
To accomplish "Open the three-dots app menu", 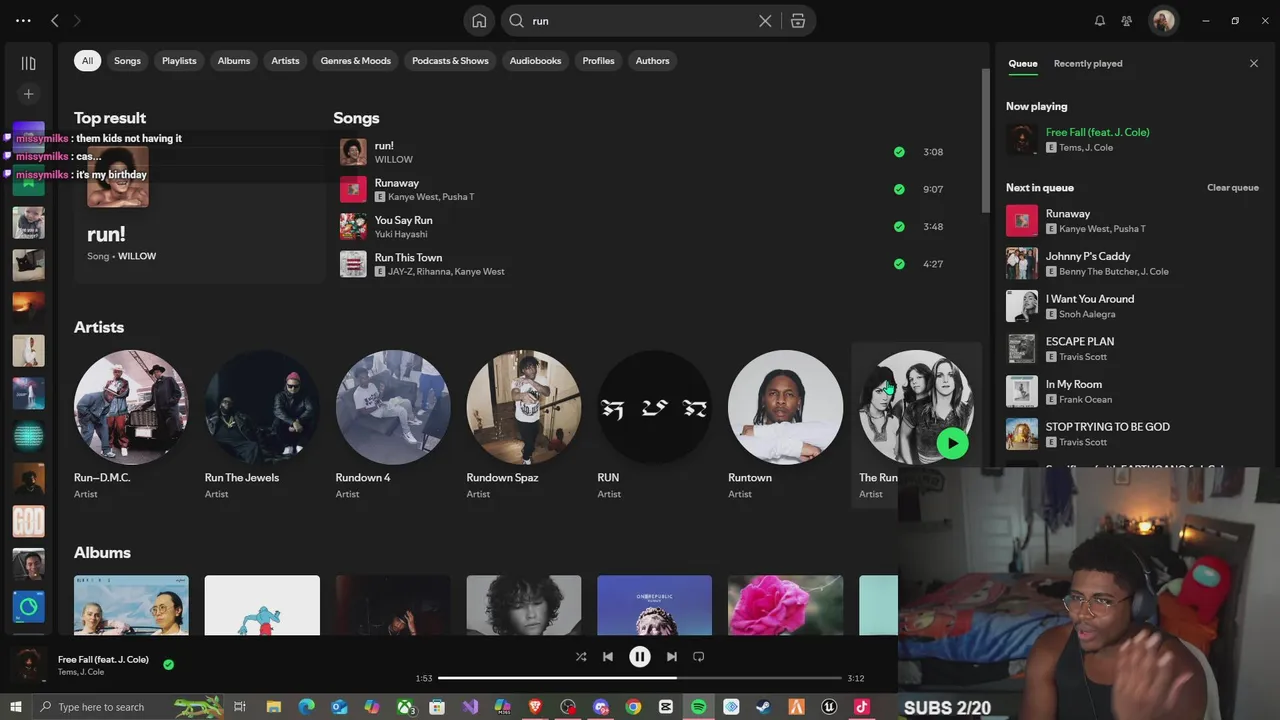I will pyautogui.click(x=23, y=20).
